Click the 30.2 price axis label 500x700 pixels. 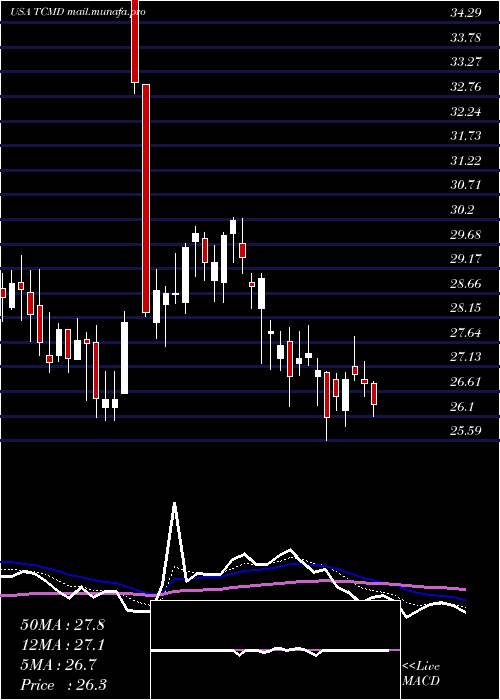(462, 210)
